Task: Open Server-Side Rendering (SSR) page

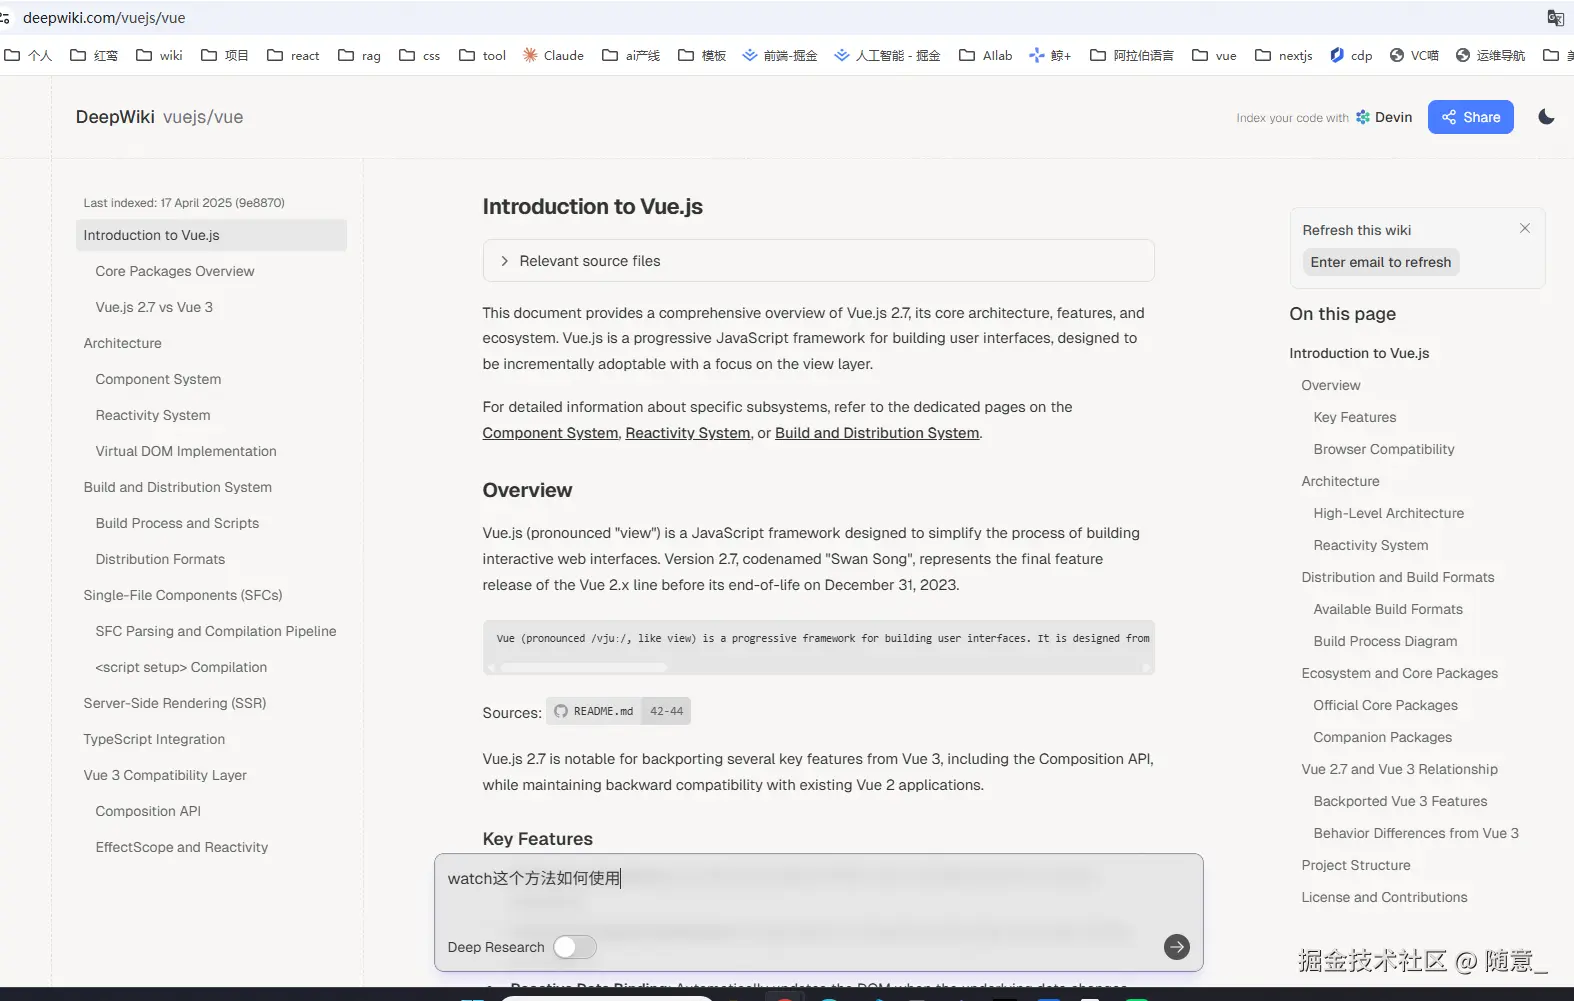Action: [175, 703]
